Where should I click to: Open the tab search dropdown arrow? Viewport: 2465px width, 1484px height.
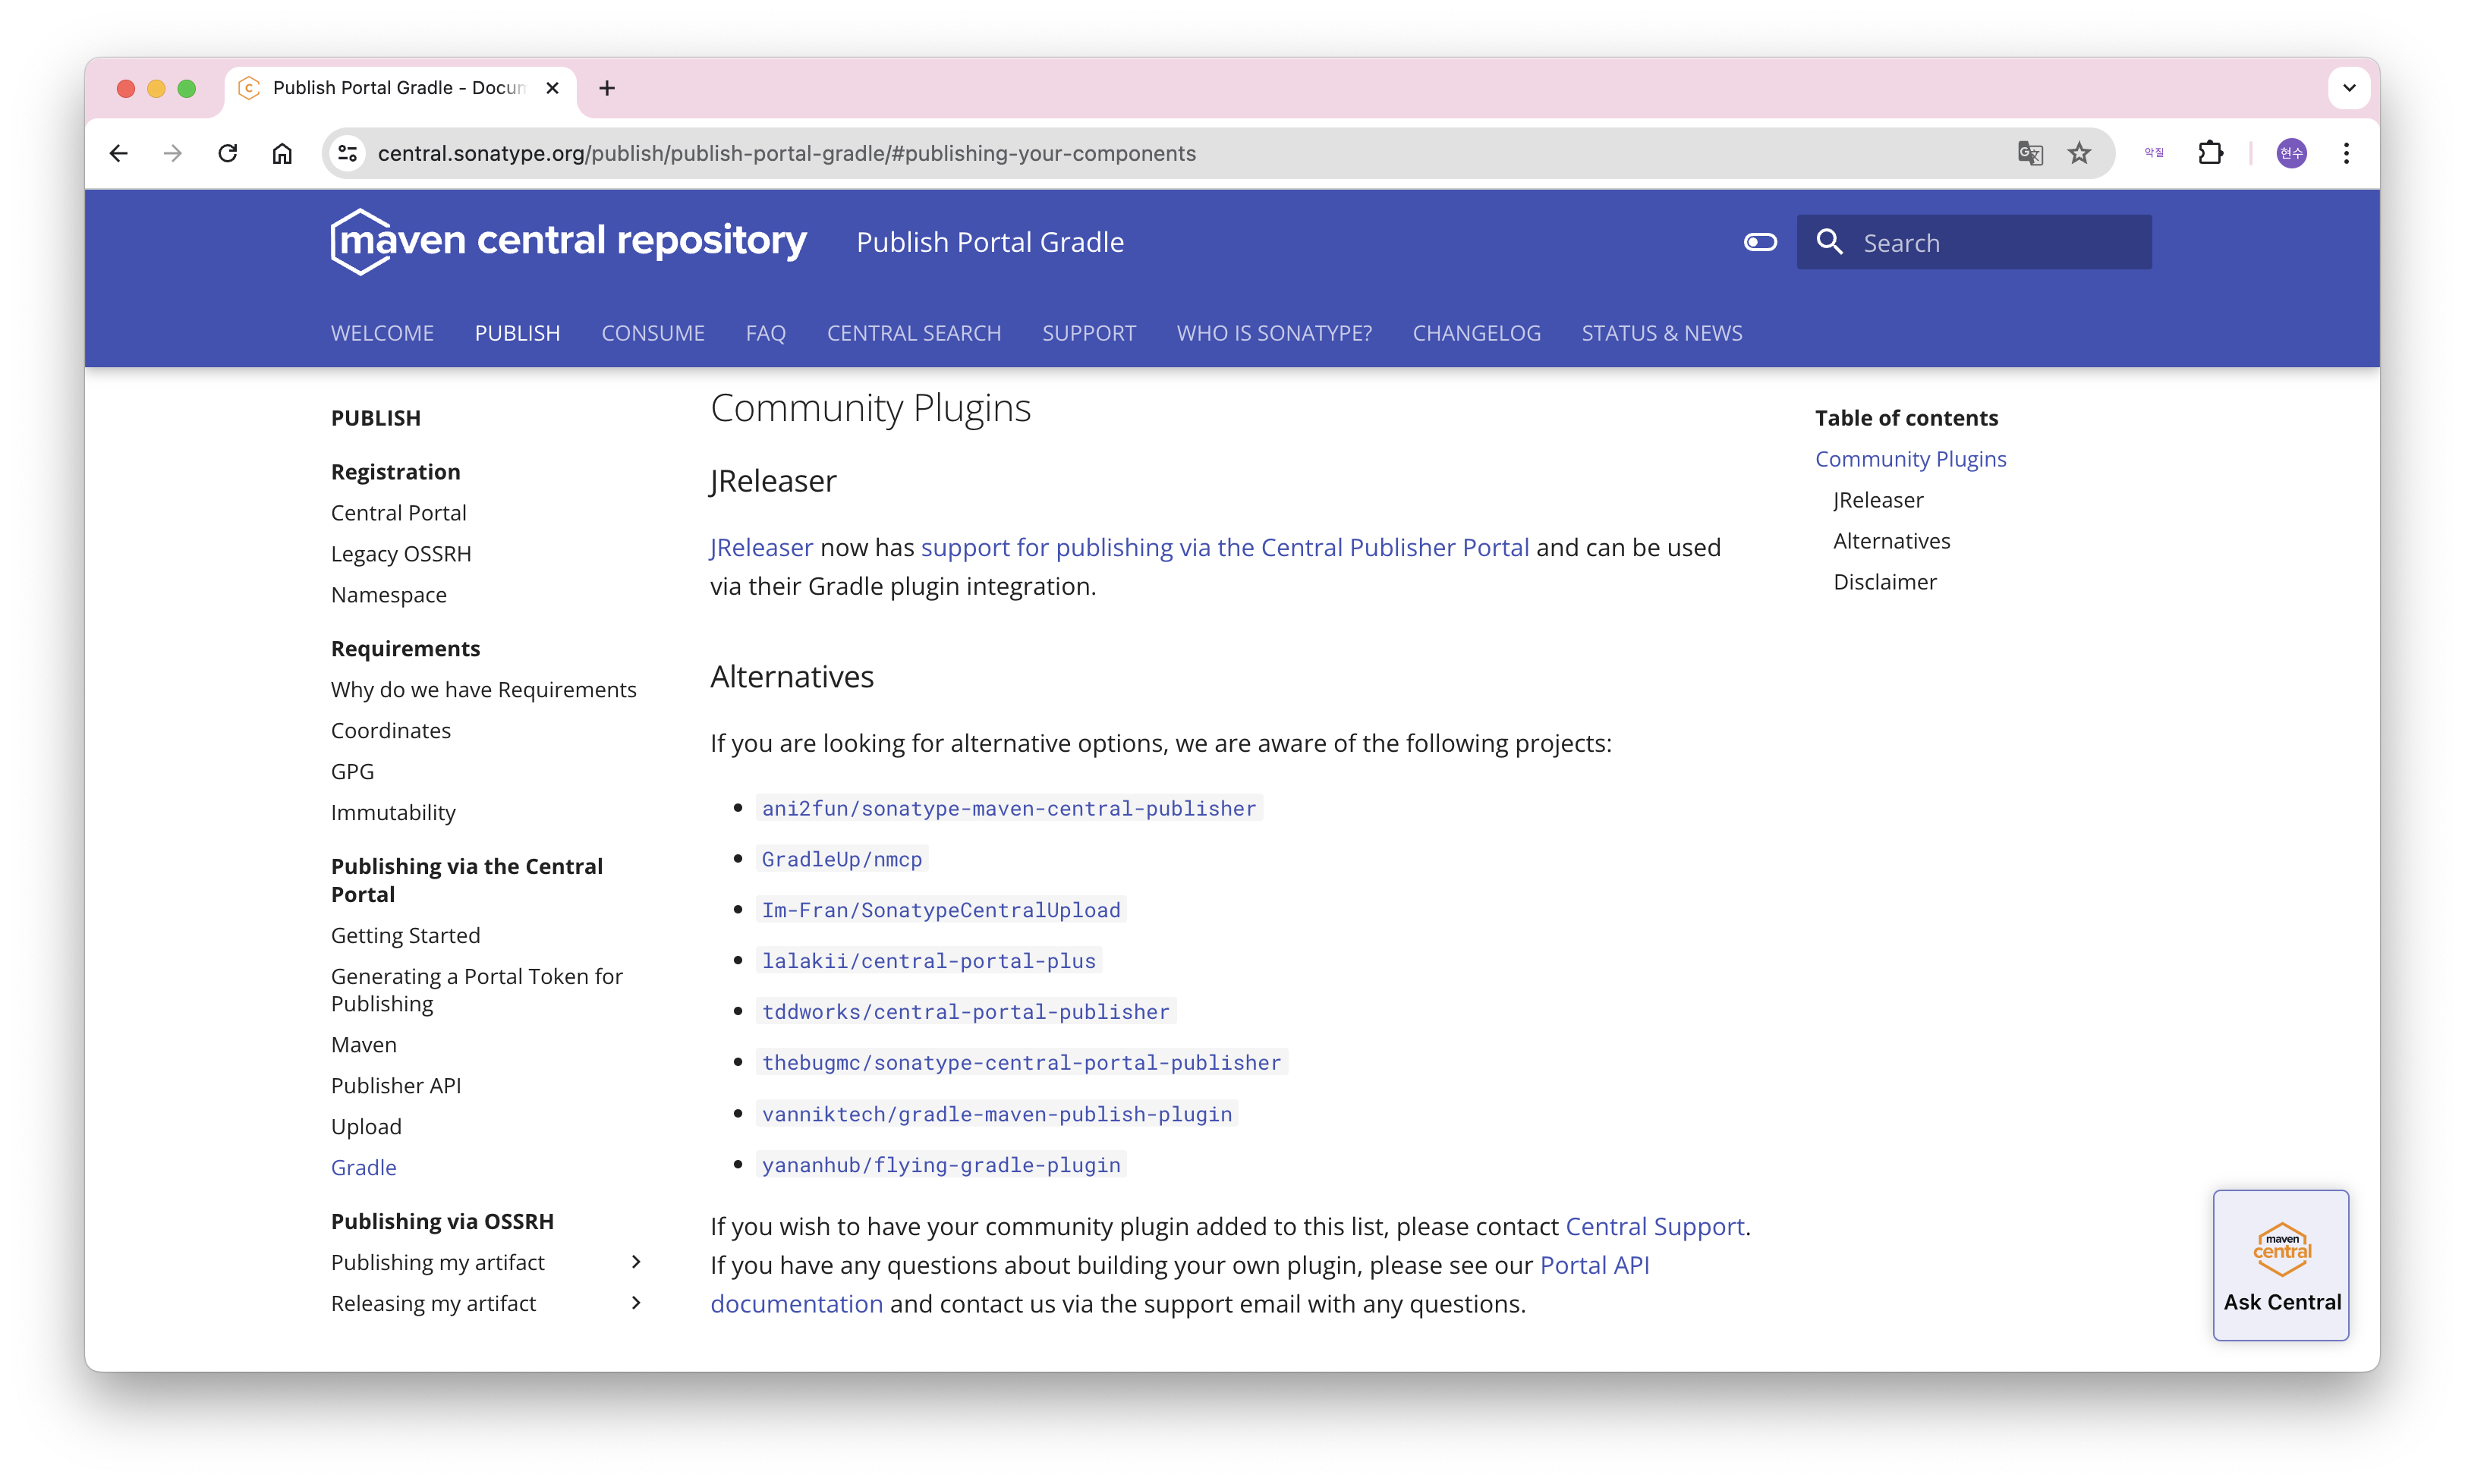pyautogui.click(x=2349, y=88)
